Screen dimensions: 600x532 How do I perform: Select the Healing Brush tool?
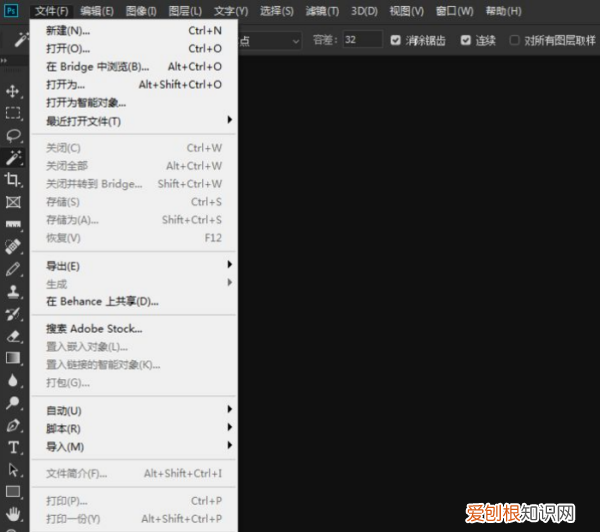[13, 246]
